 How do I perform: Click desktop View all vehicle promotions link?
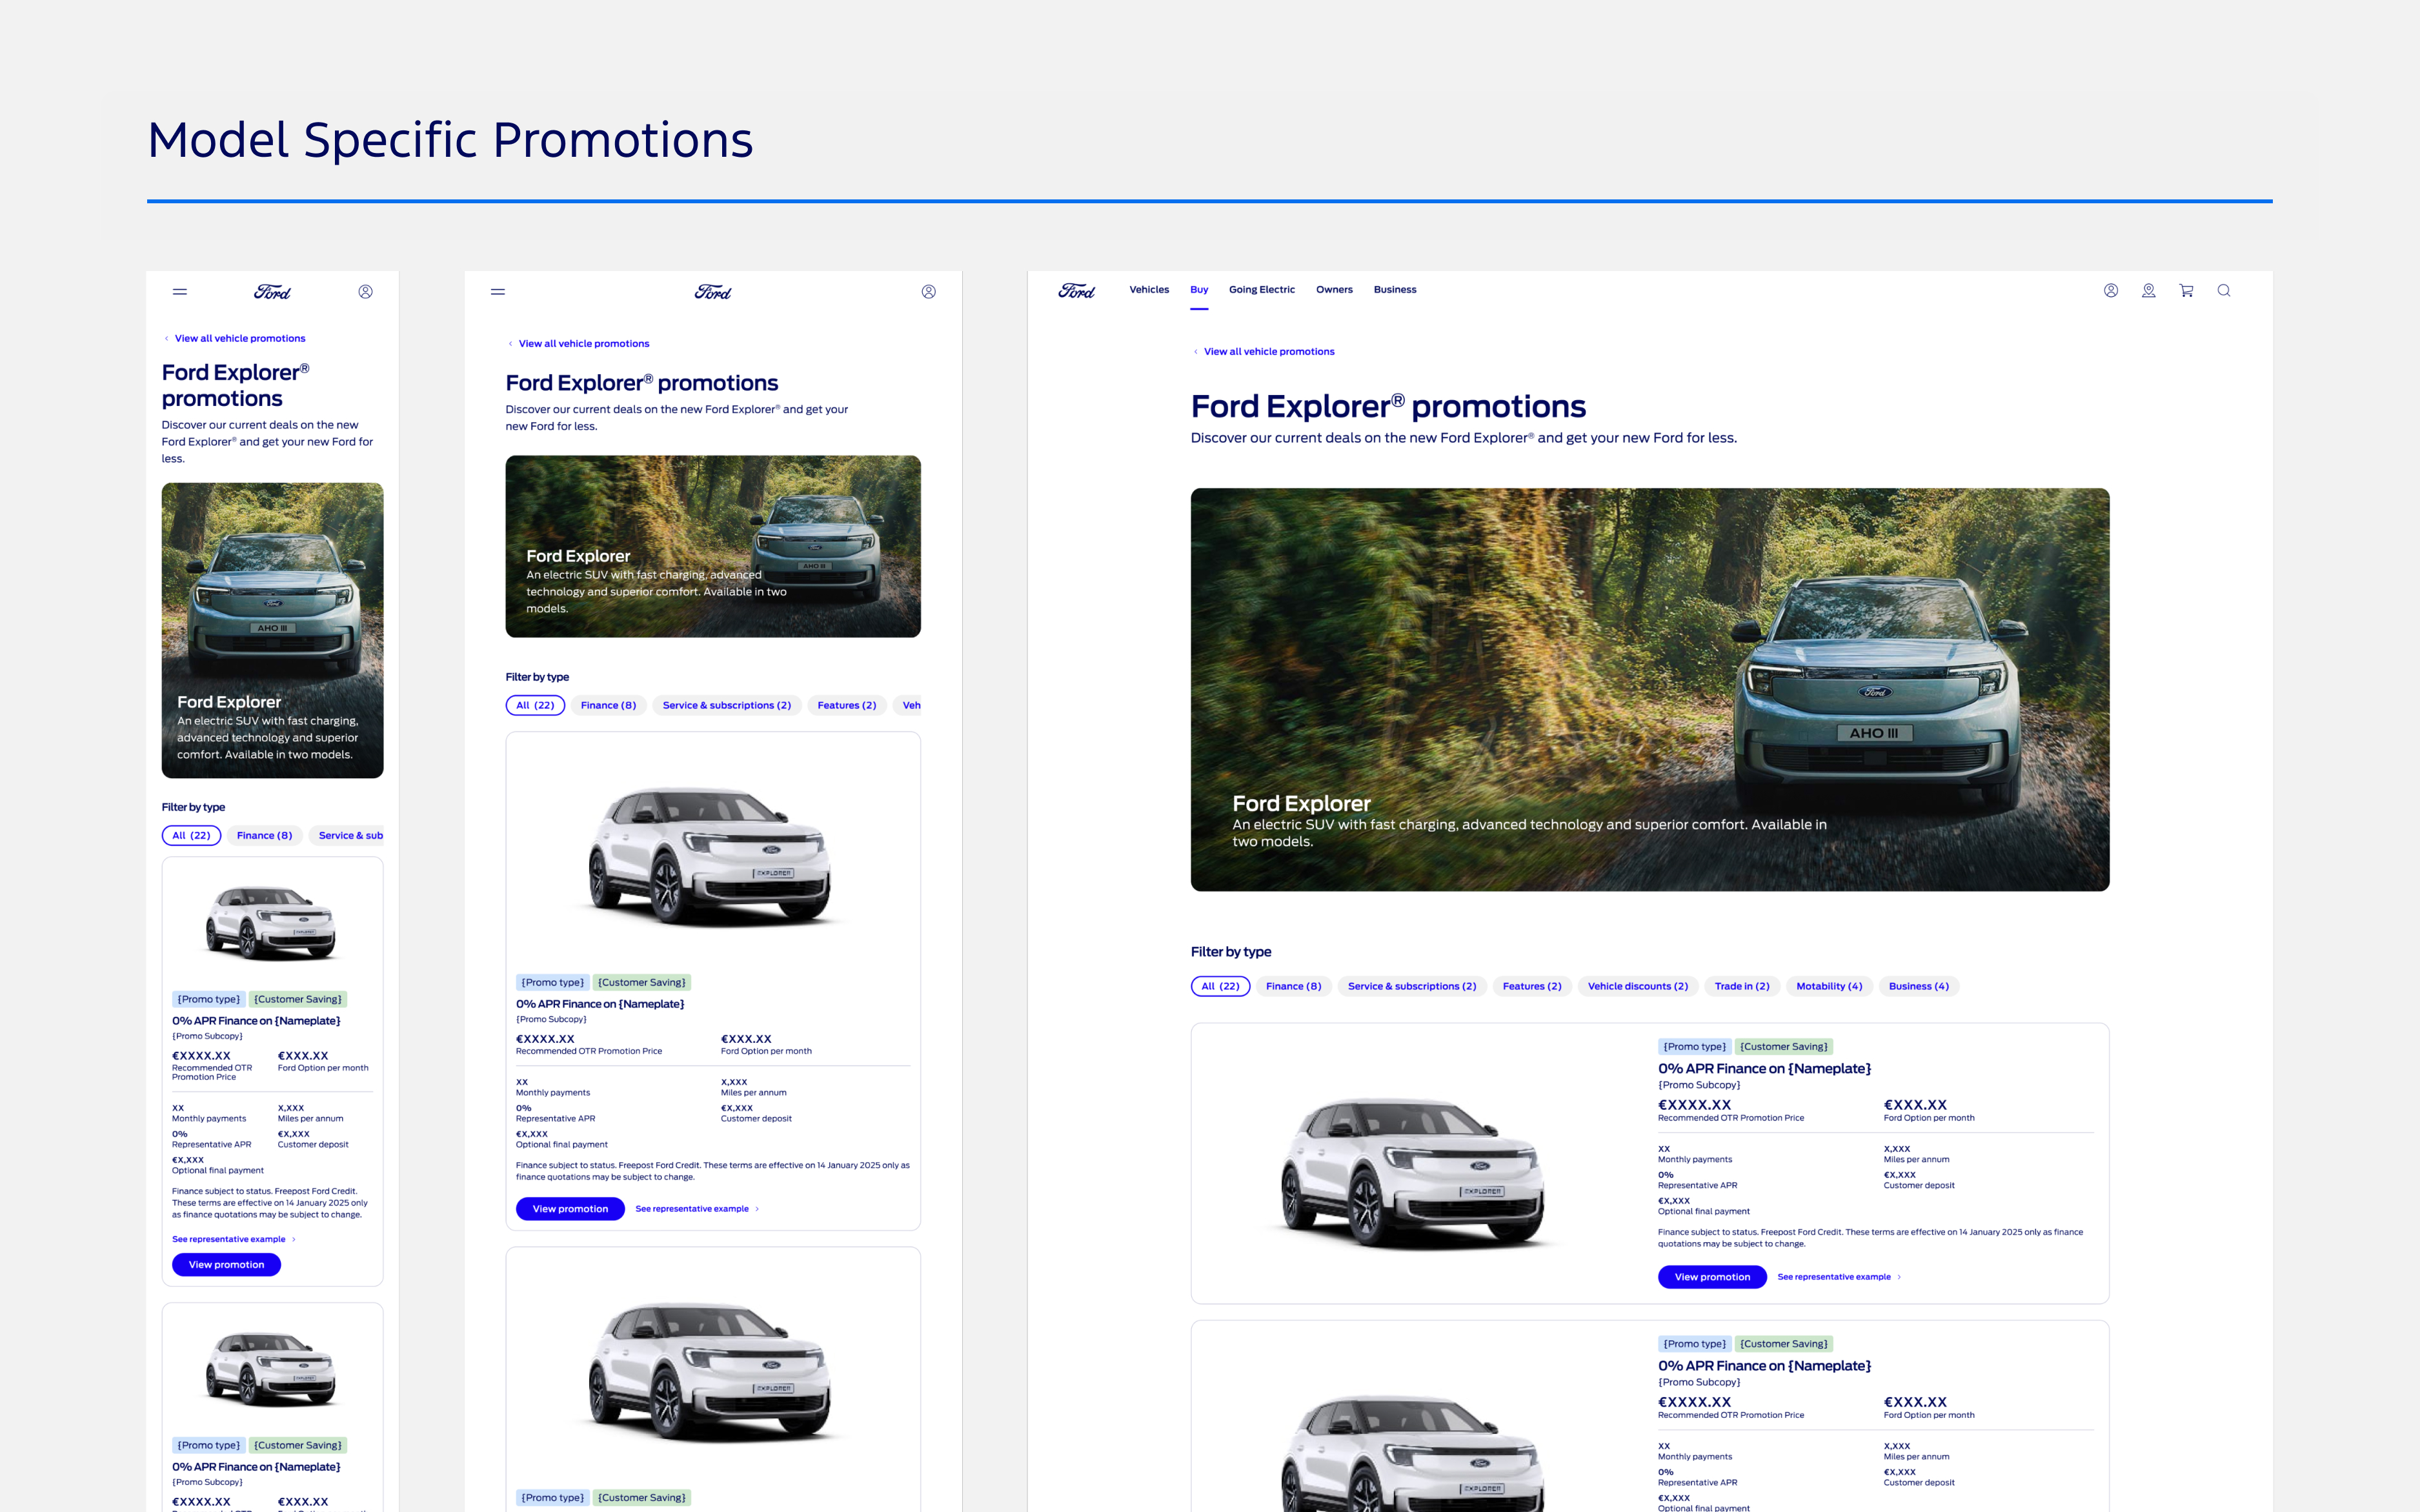pyautogui.click(x=1268, y=352)
